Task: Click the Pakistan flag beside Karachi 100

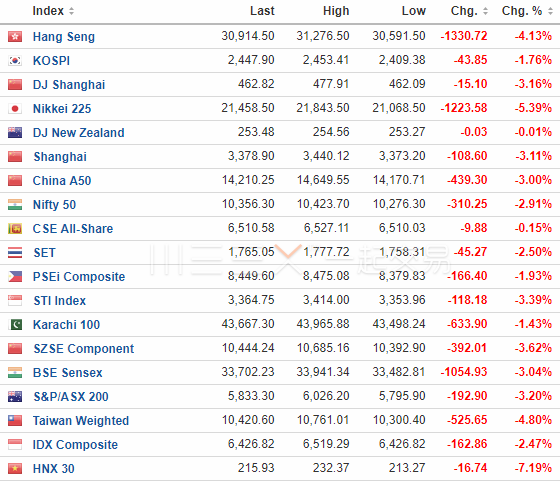Action: (15, 325)
